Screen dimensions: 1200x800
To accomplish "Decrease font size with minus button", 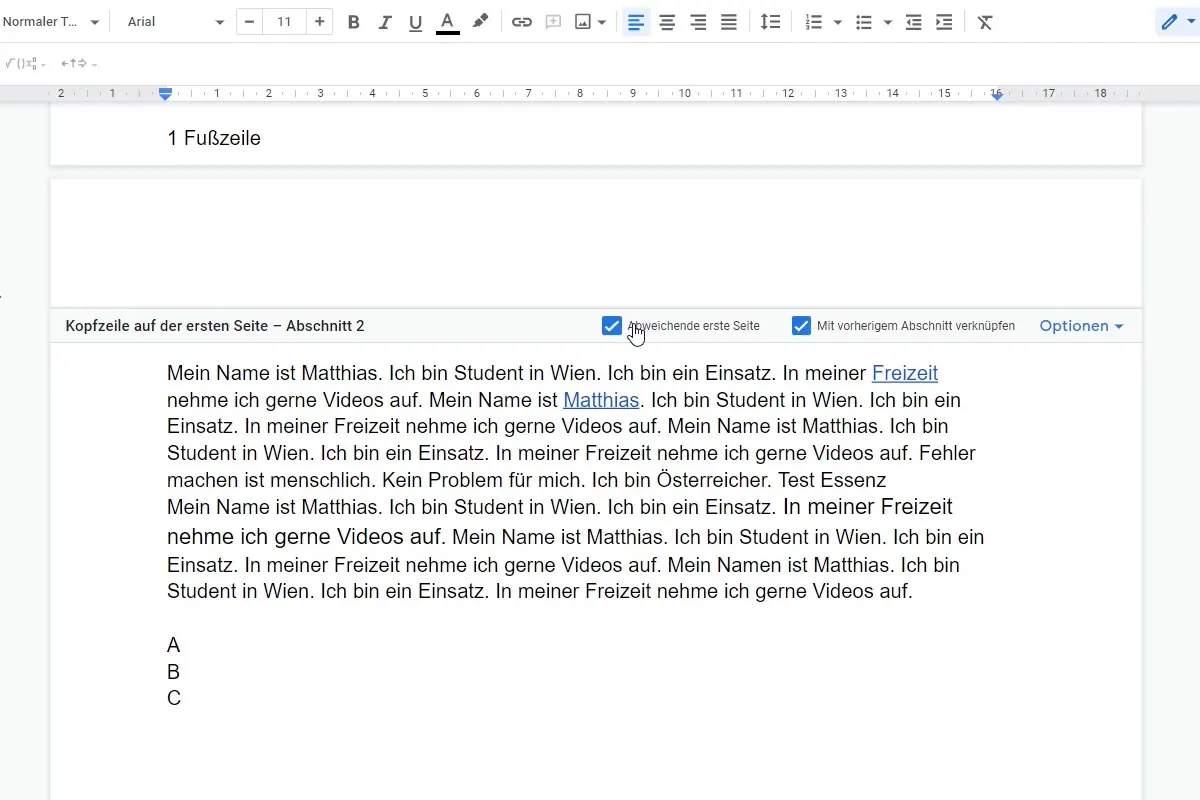I will [250, 22].
